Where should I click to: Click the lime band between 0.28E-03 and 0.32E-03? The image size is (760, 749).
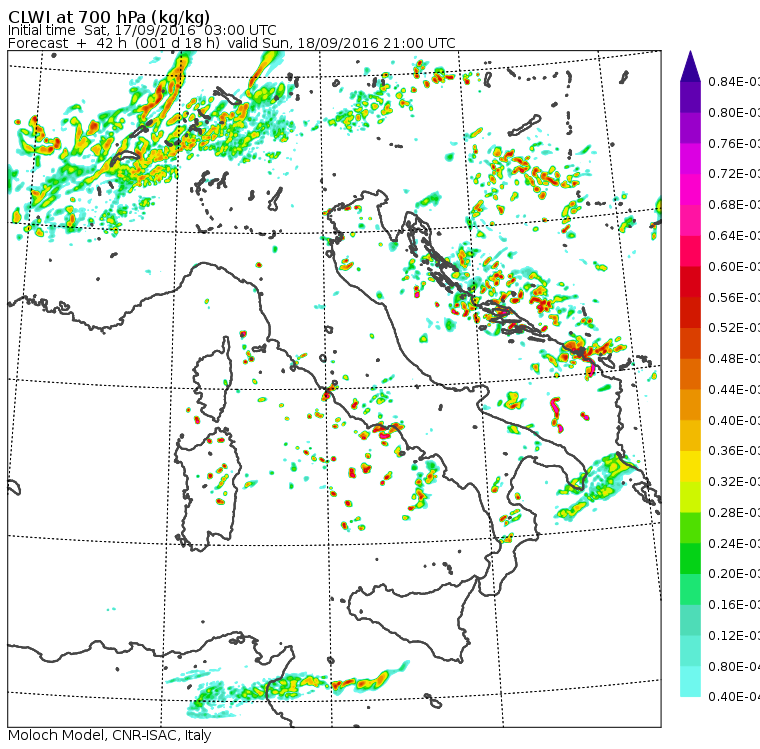coord(691,497)
